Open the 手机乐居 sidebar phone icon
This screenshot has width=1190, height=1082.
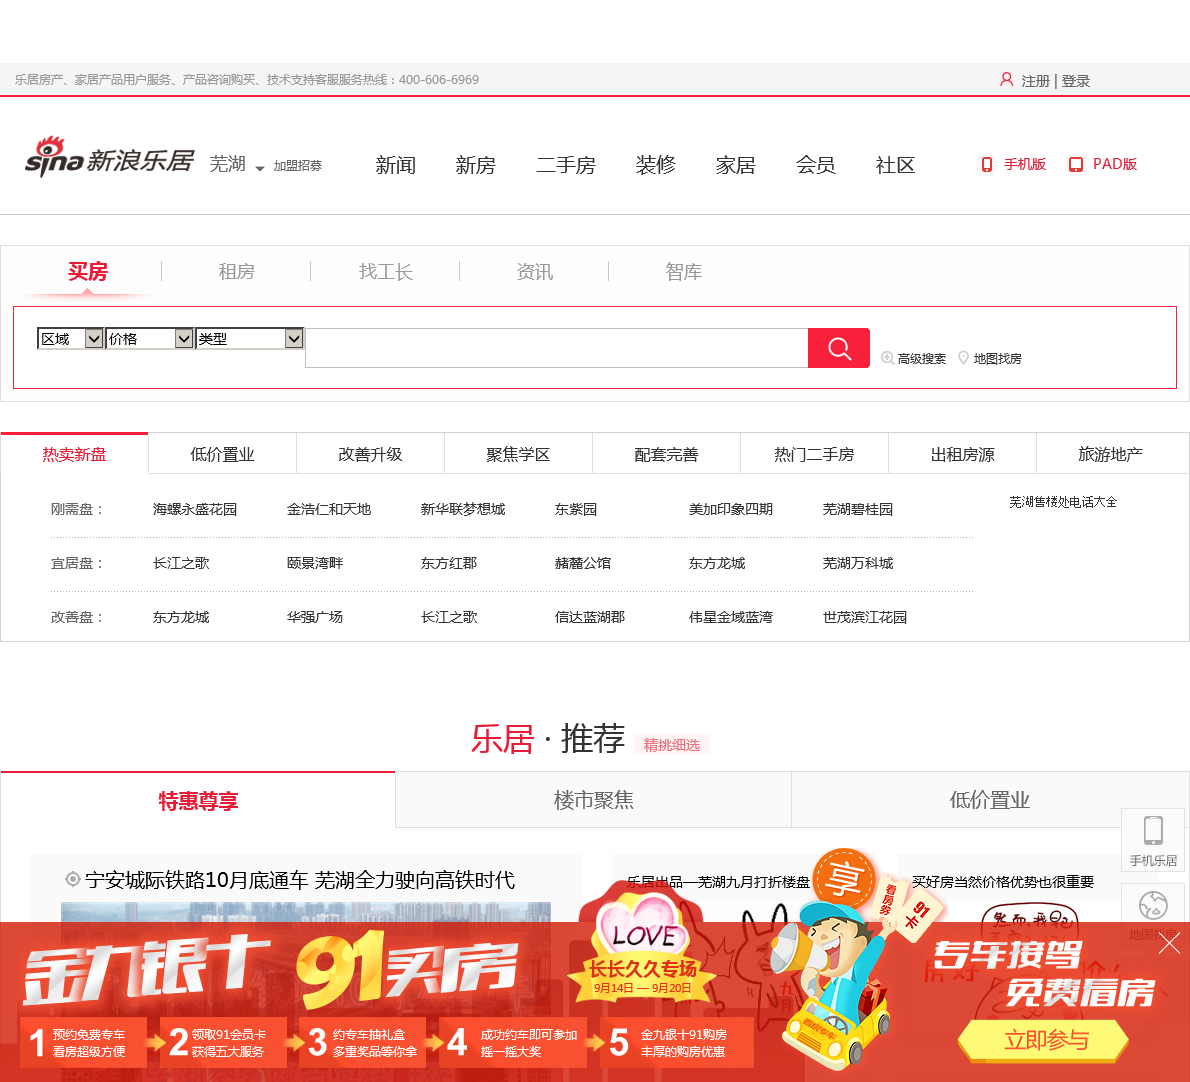(x=1154, y=840)
